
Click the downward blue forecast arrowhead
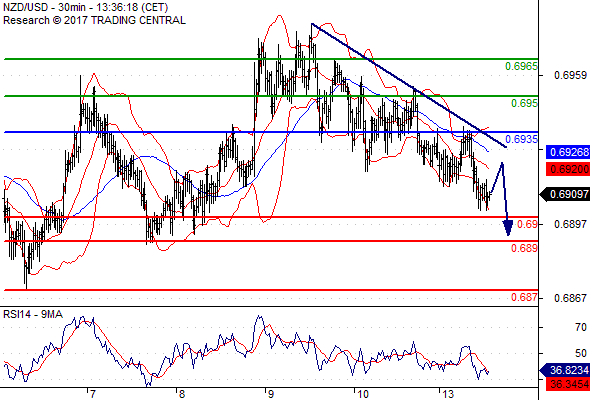(508, 228)
